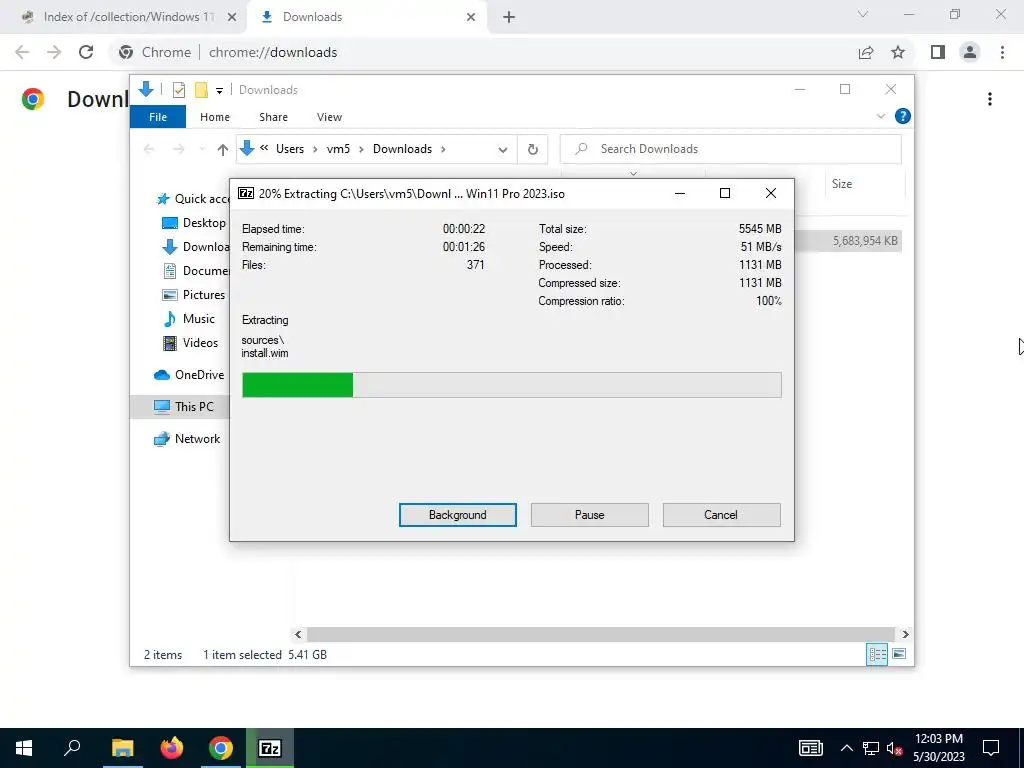1024x768 pixels.
Task: Click Properties icon in quick access toolbar
Action: [x=178, y=90]
